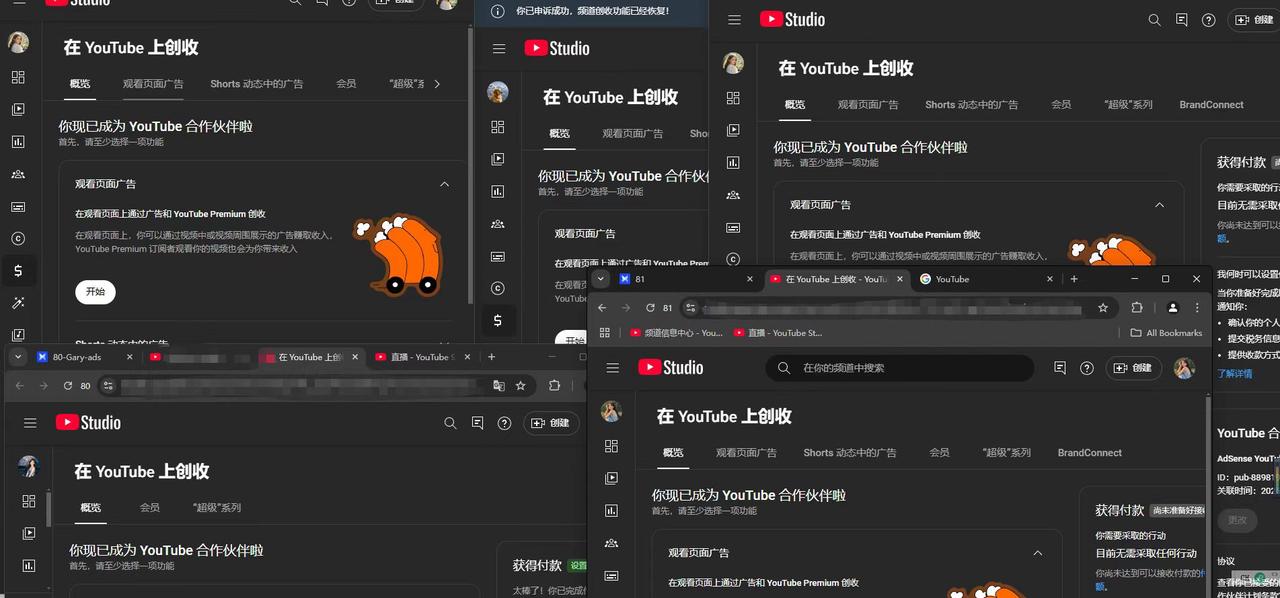
Task: Click search icon in top-right Studio window
Action: click(x=1154, y=20)
